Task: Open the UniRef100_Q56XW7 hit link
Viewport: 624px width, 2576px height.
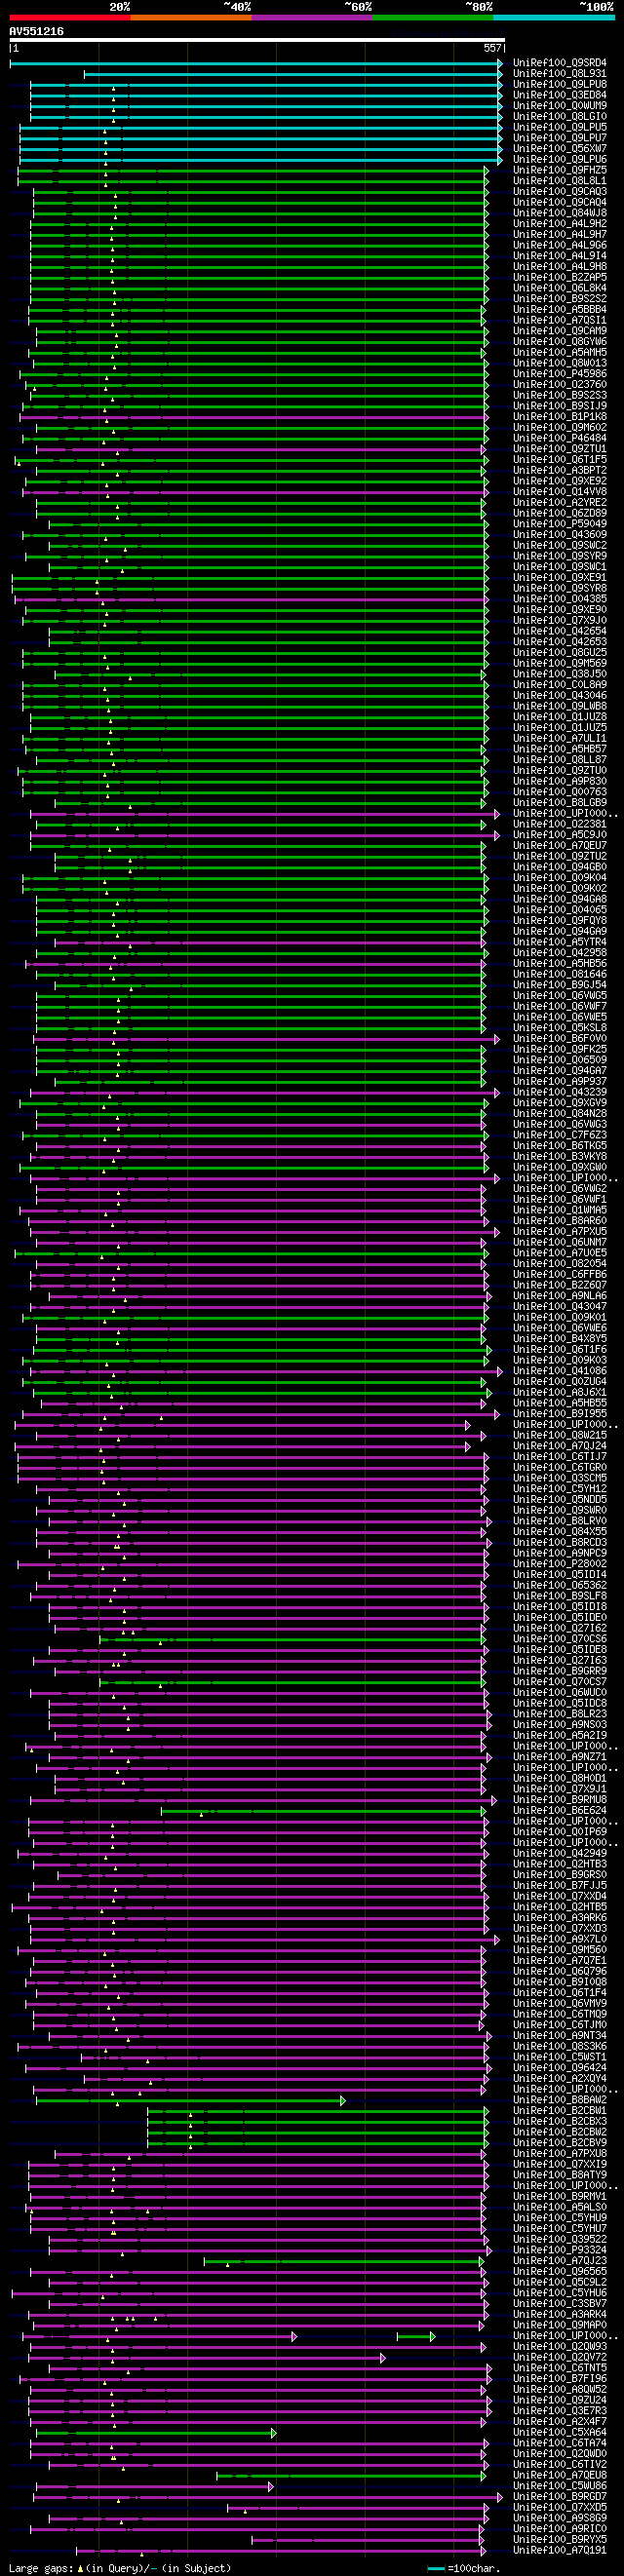Action: [560, 149]
